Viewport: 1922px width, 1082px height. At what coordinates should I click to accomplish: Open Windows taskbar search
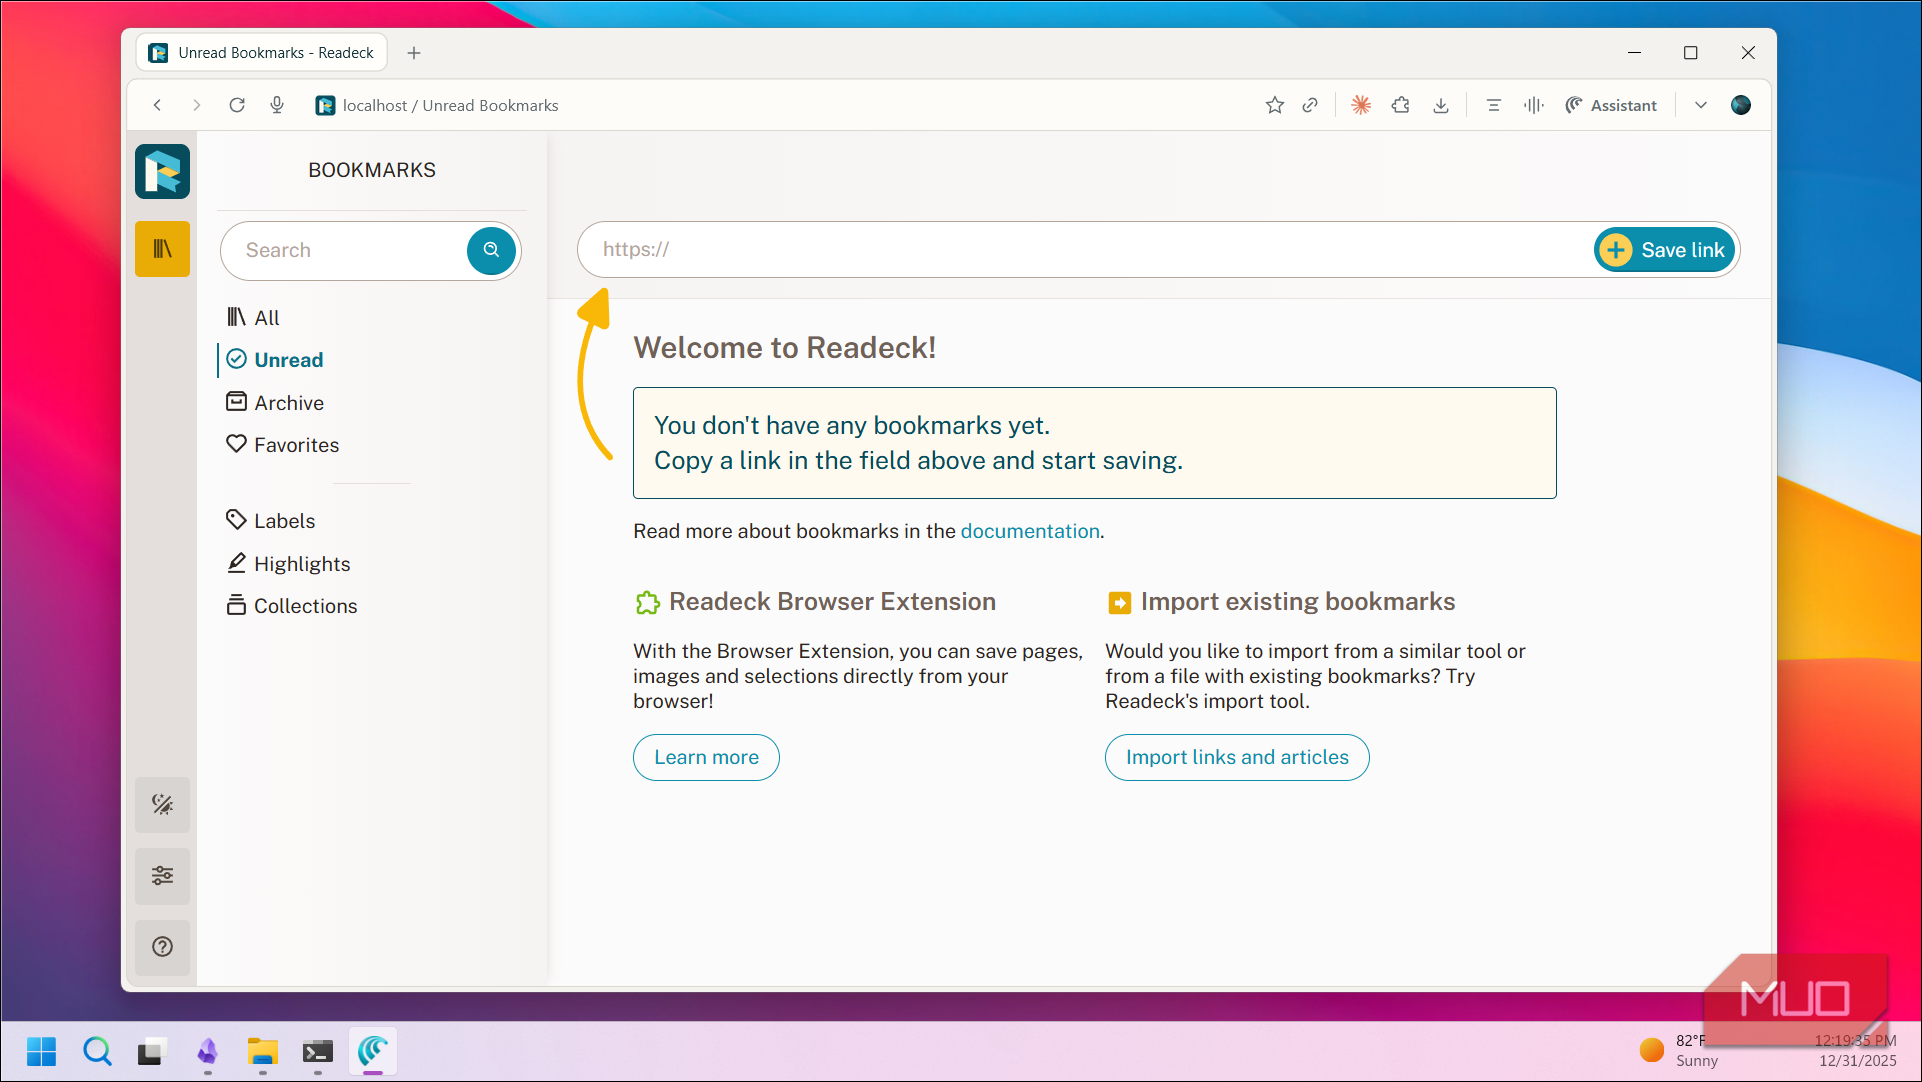tap(97, 1051)
